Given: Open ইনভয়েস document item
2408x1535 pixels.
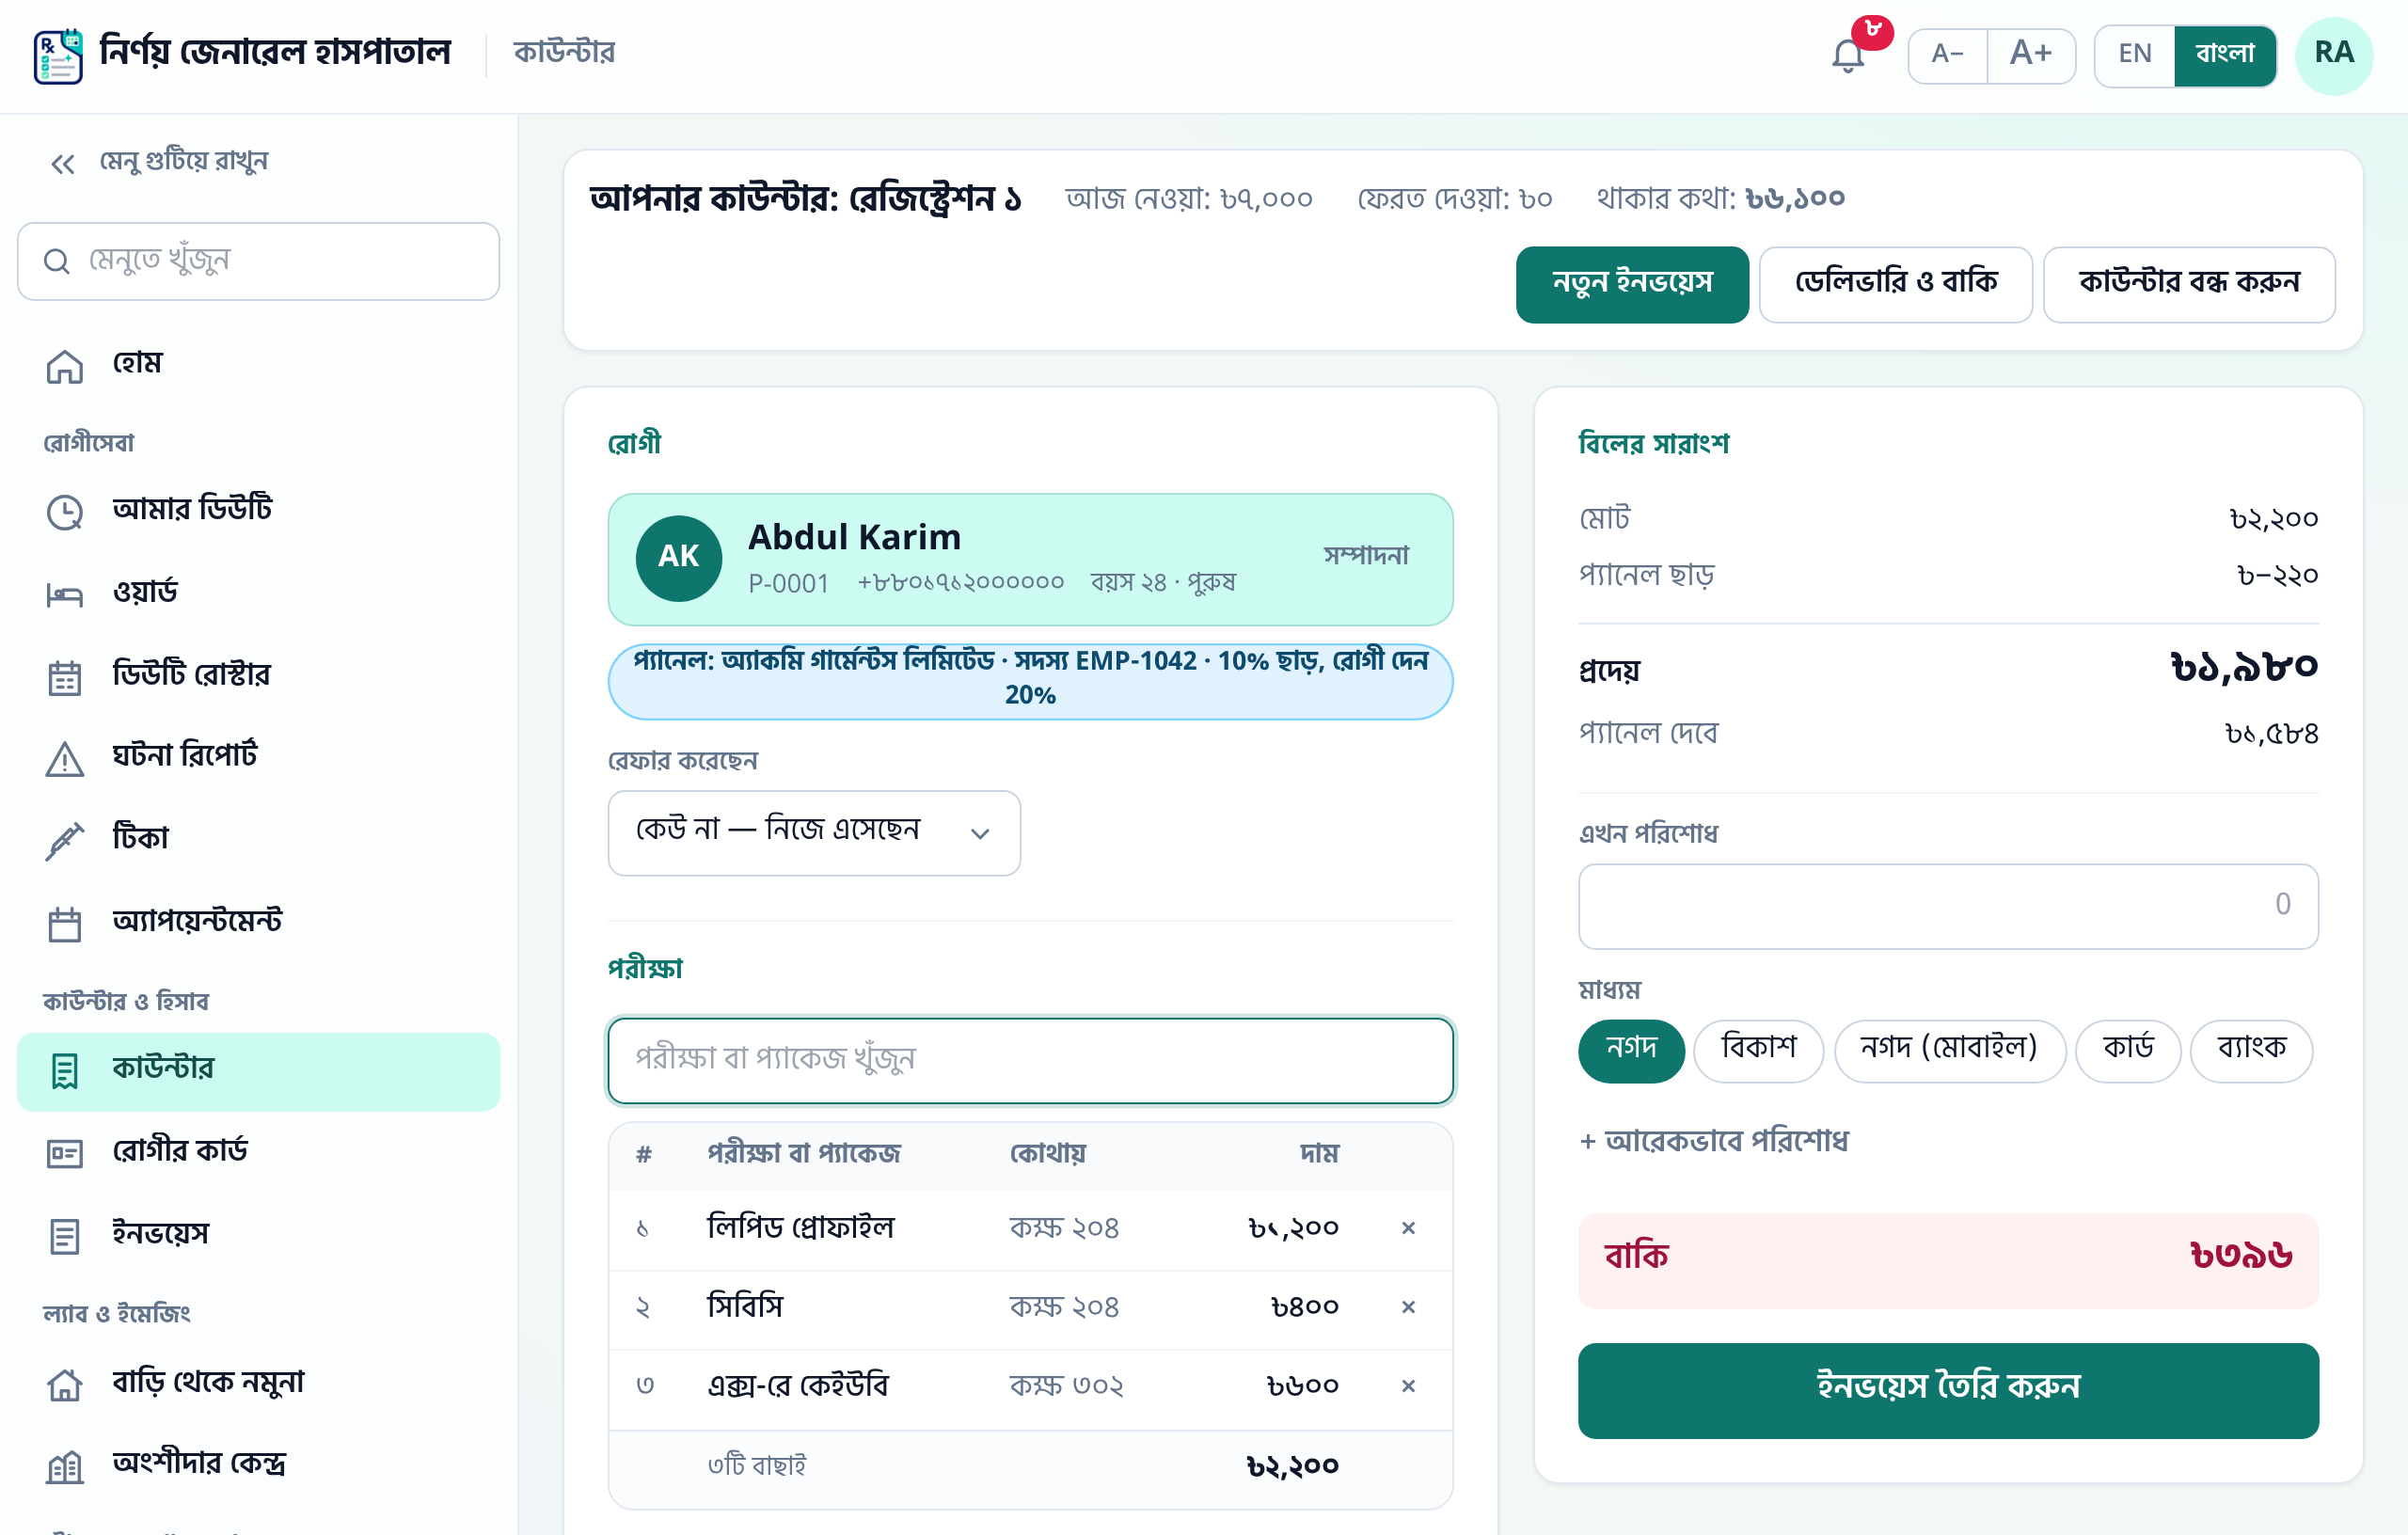Looking at the screenshot, I should 258,1235.
